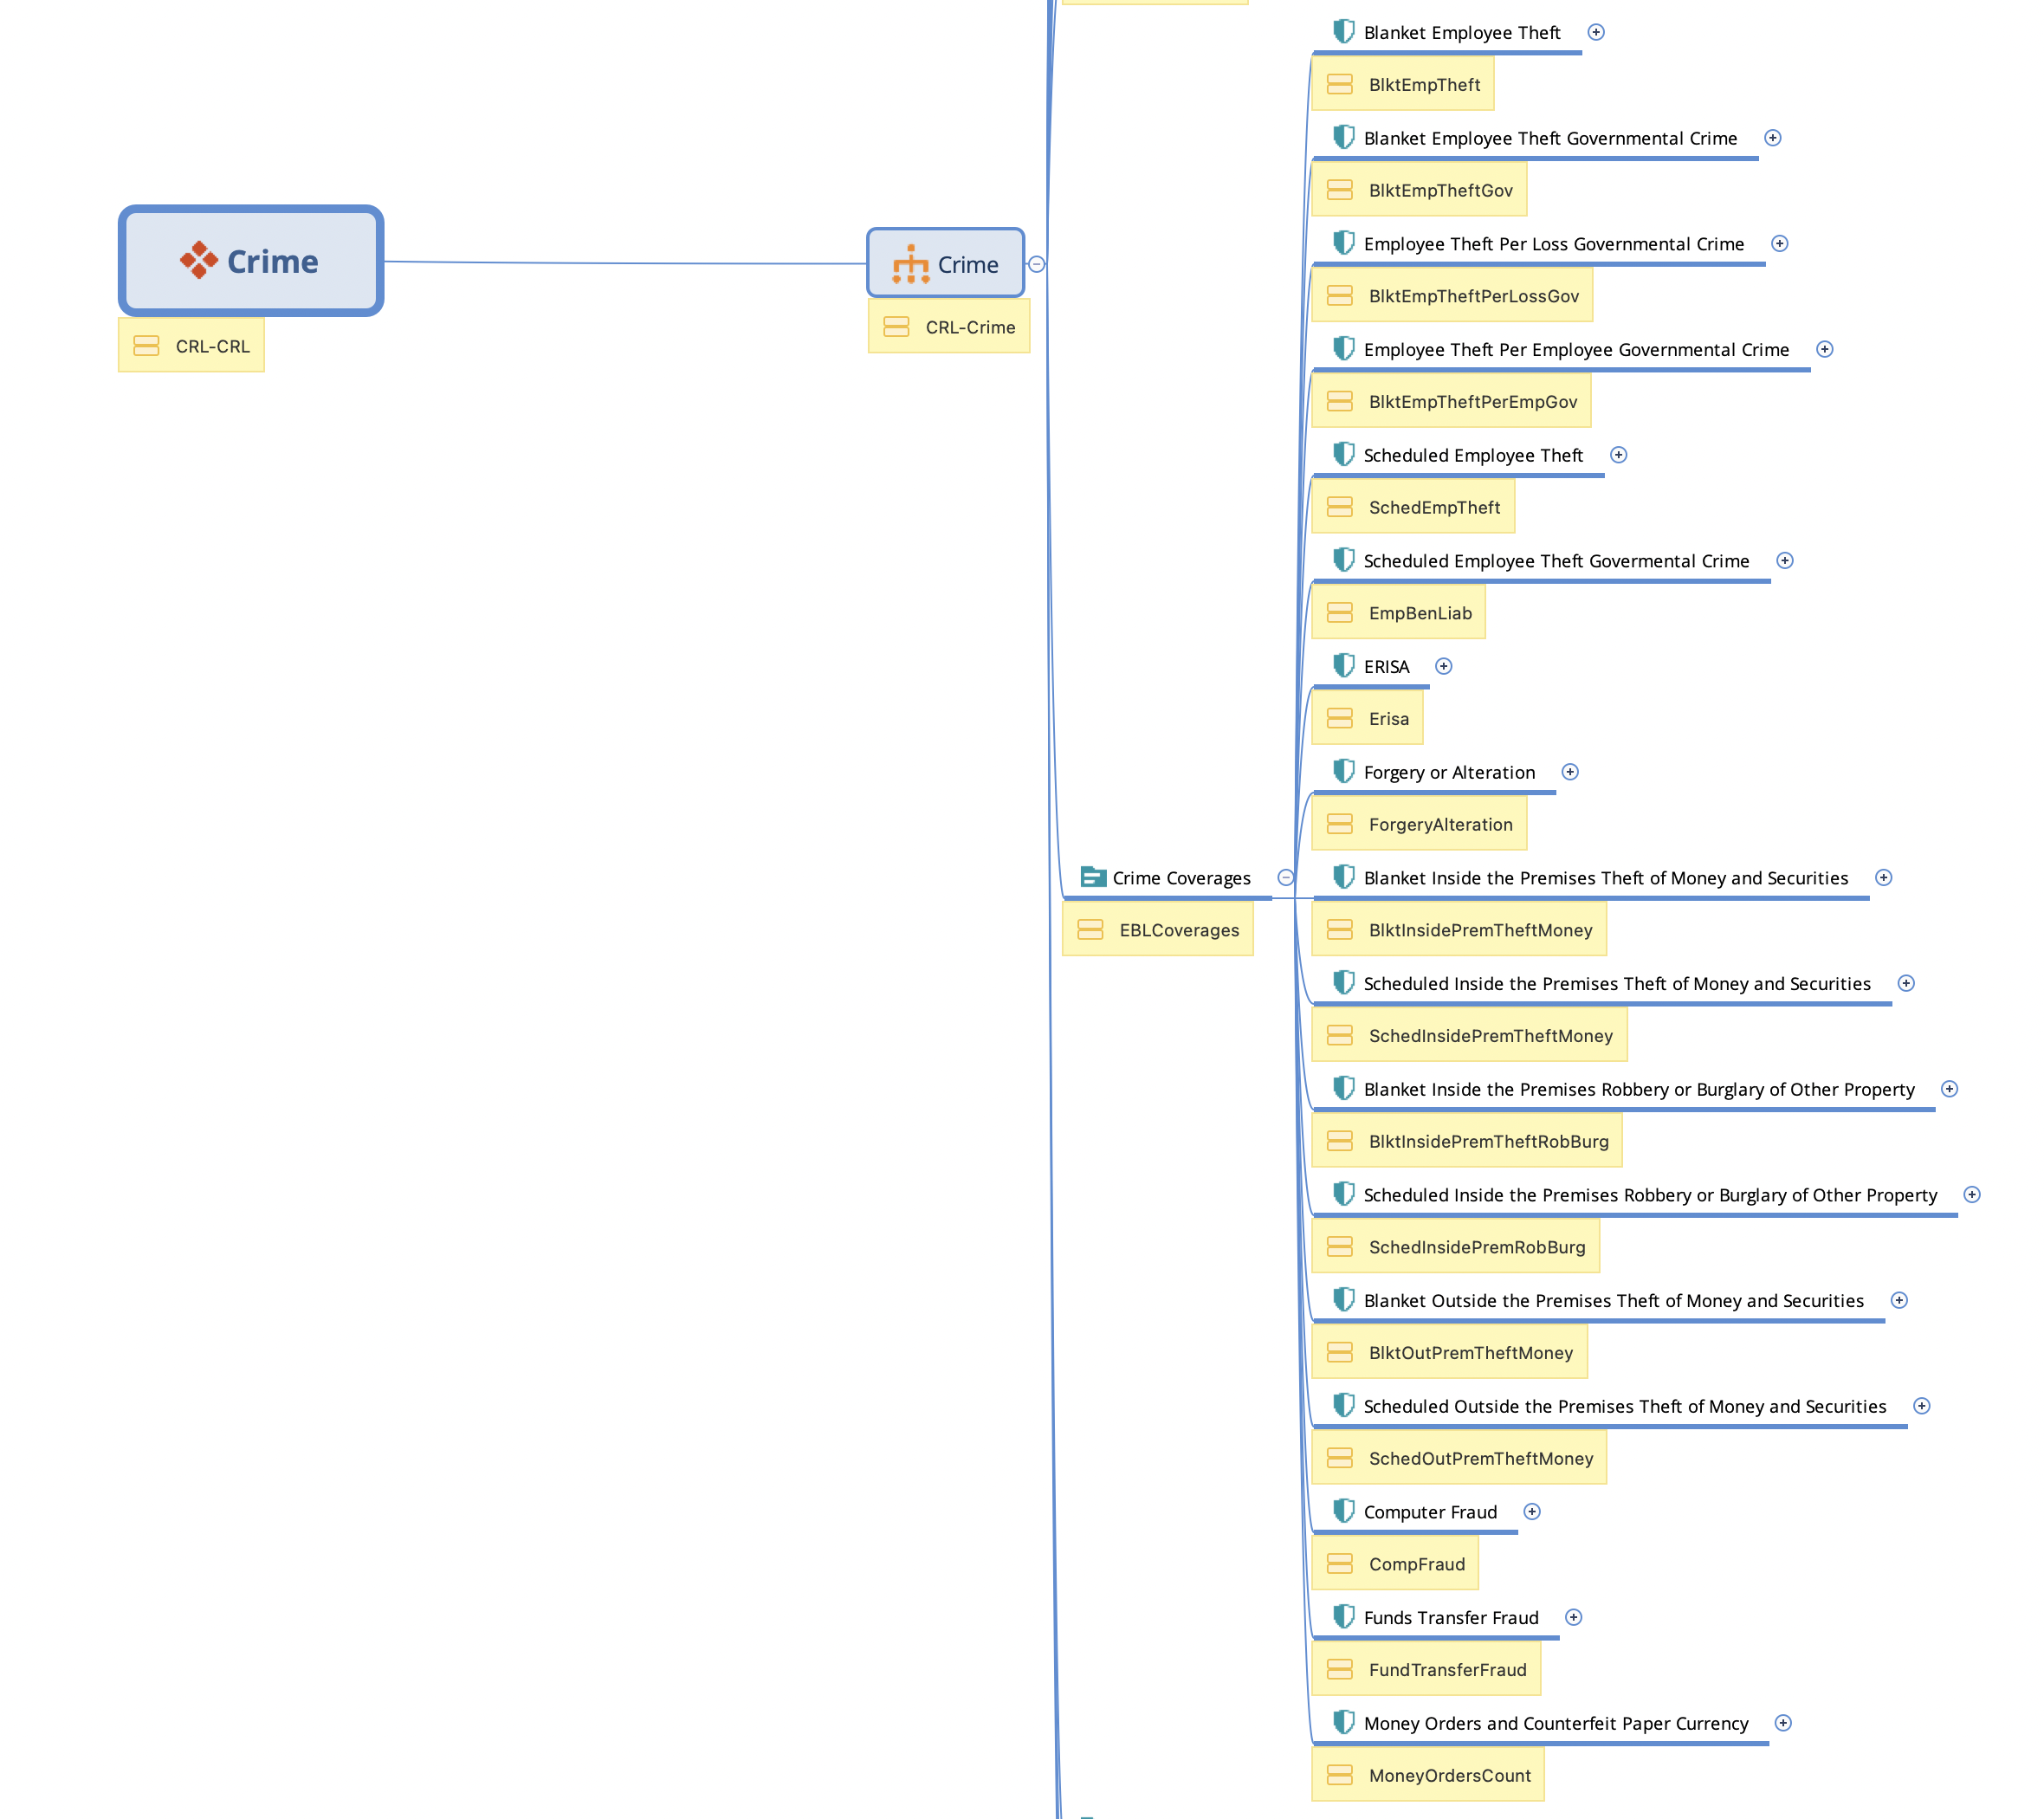Expand Scheduled Employee Theft node
The width and height of the screenshot is (2044, 1819).
[1617, 455]
